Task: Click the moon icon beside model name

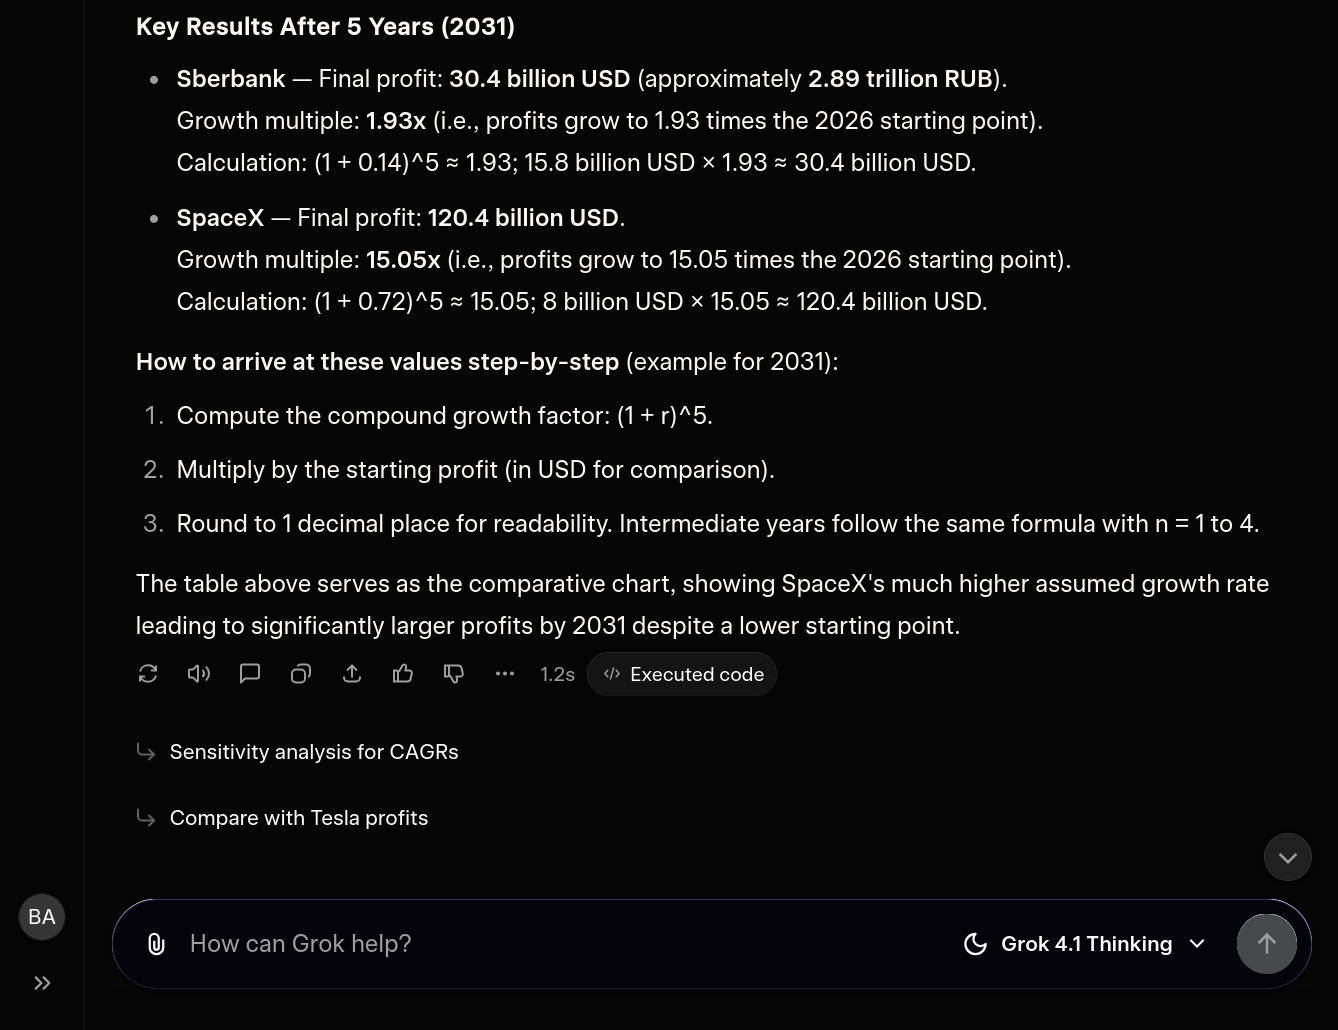Action: coord(975,944)
